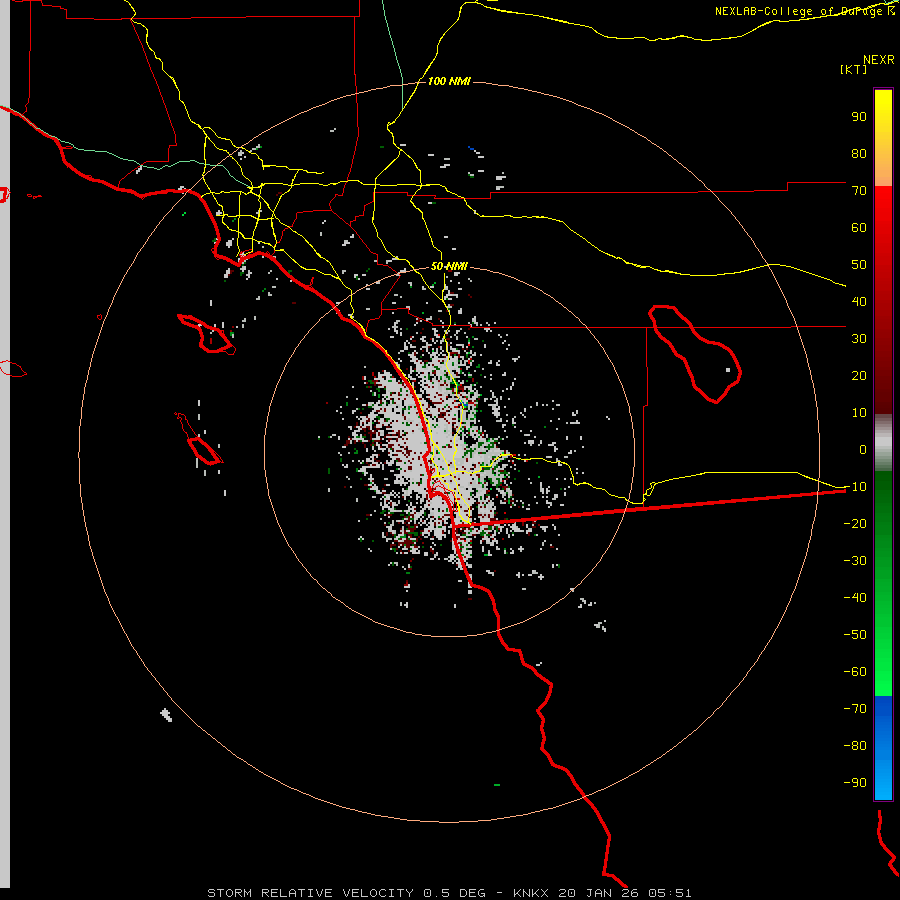900x900 pixels.
Task: Click the -60 value on velocity scale
Action: click(855, 672)
